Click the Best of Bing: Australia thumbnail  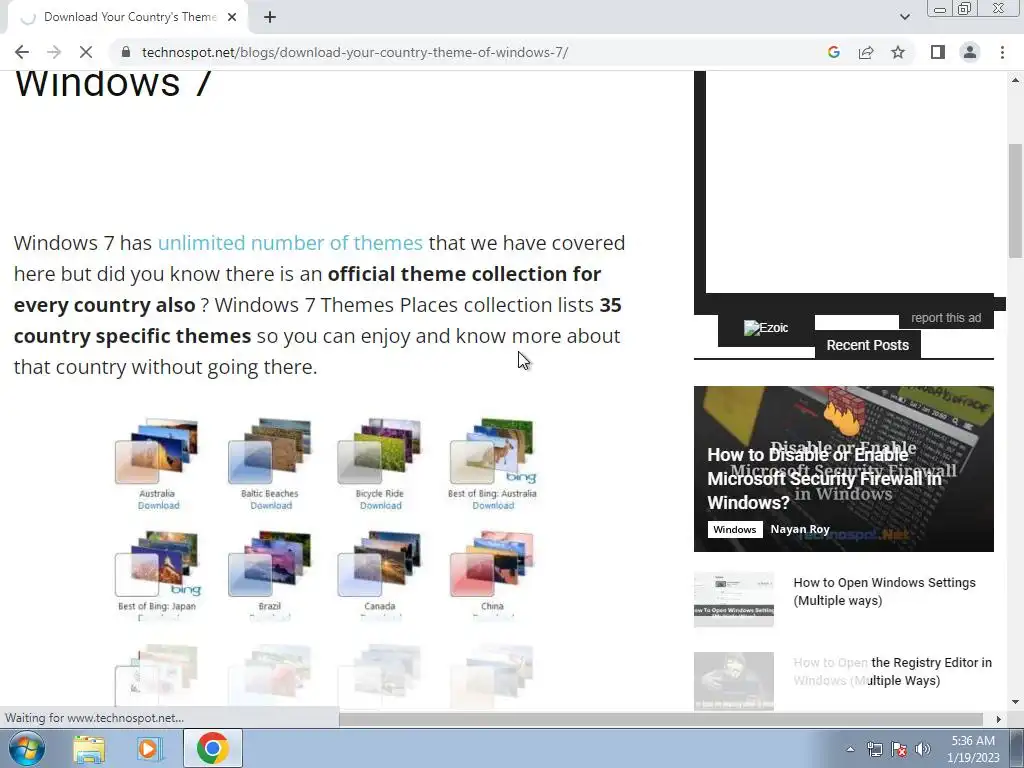[492, 451]
